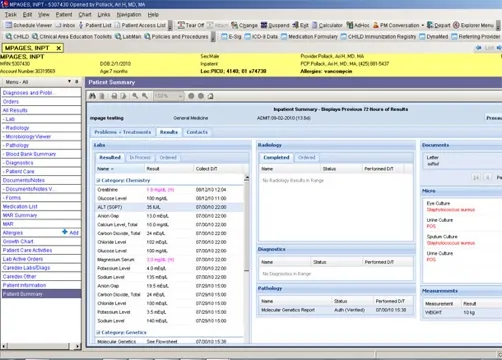This screenshot has width=502, height=360.
Task: Click the left menu horizontal scrollbar right arrow
Action: pyautogui.click(x=77, y=346)
